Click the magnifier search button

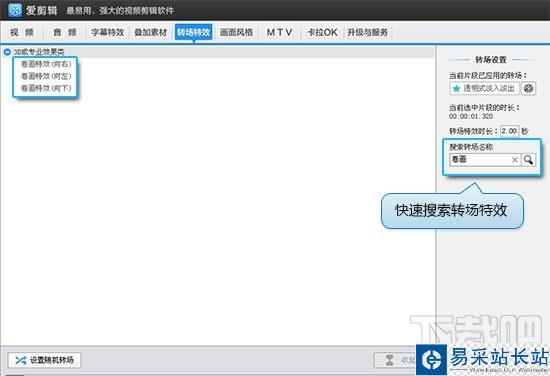pyautogui.click(x=529, y=160)
